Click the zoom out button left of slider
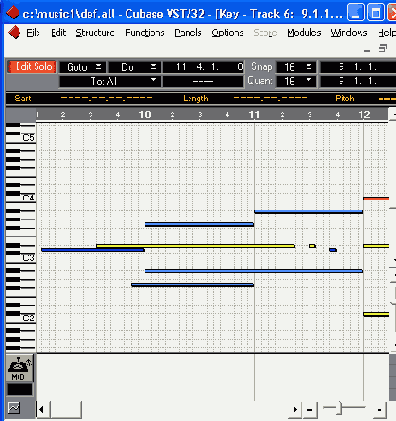 [x=309, y=410]
